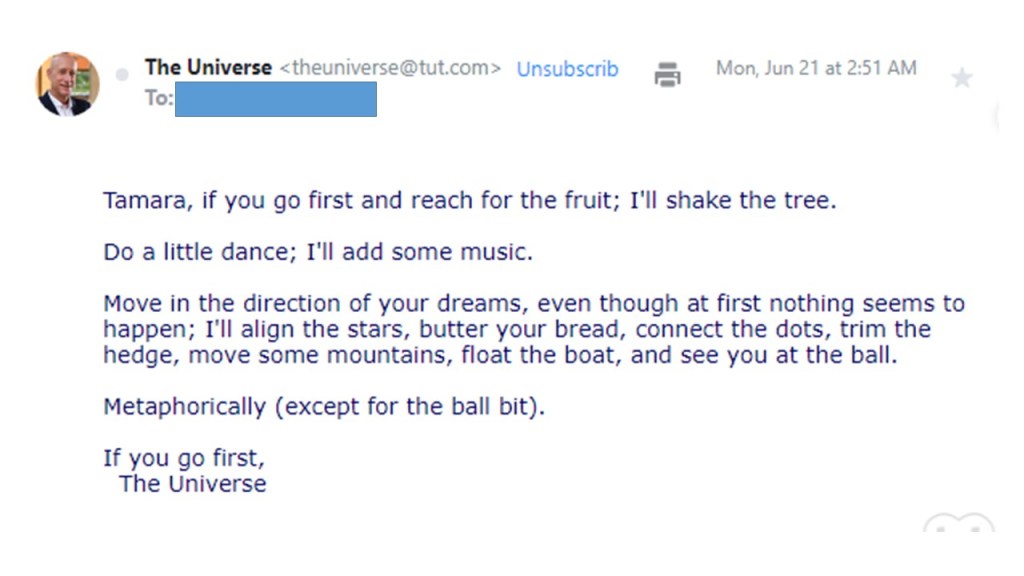The height and width of the screenshot is (576, 1024).
Task: Click the line starting "hedge, move some mountains"
Action: [500, 355]
